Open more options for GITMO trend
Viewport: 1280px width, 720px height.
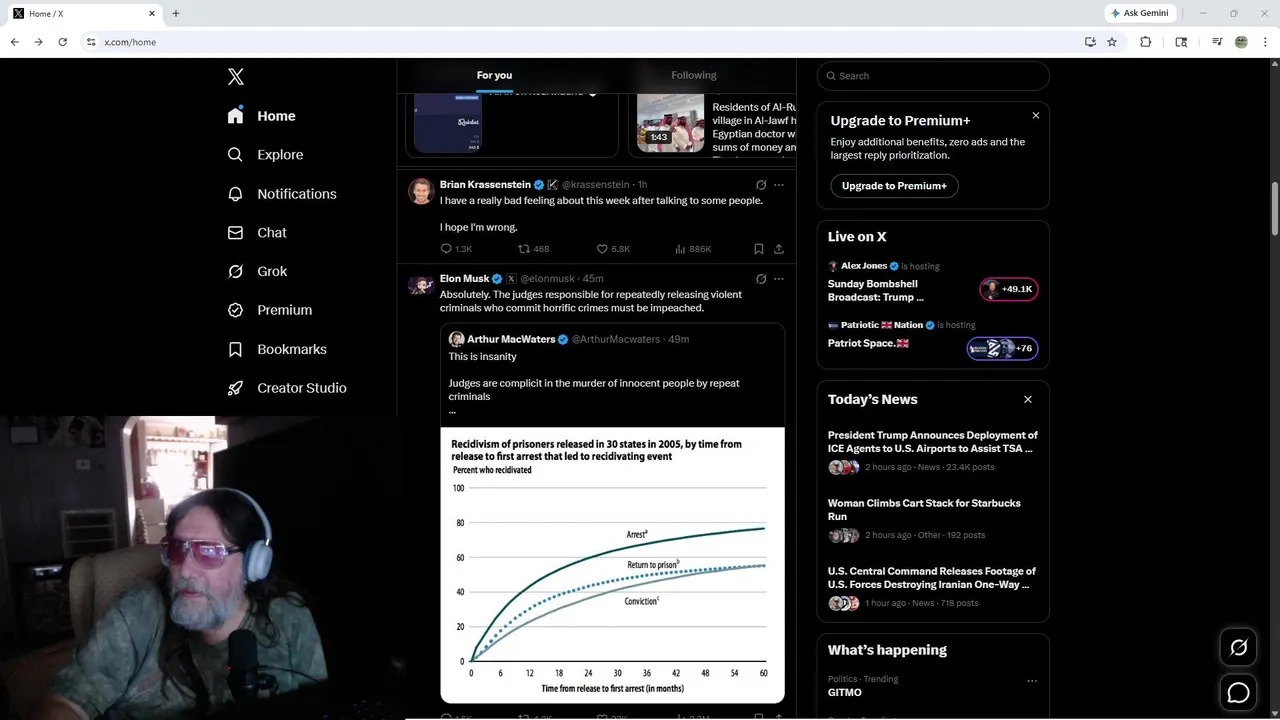tap(1032, 681)
